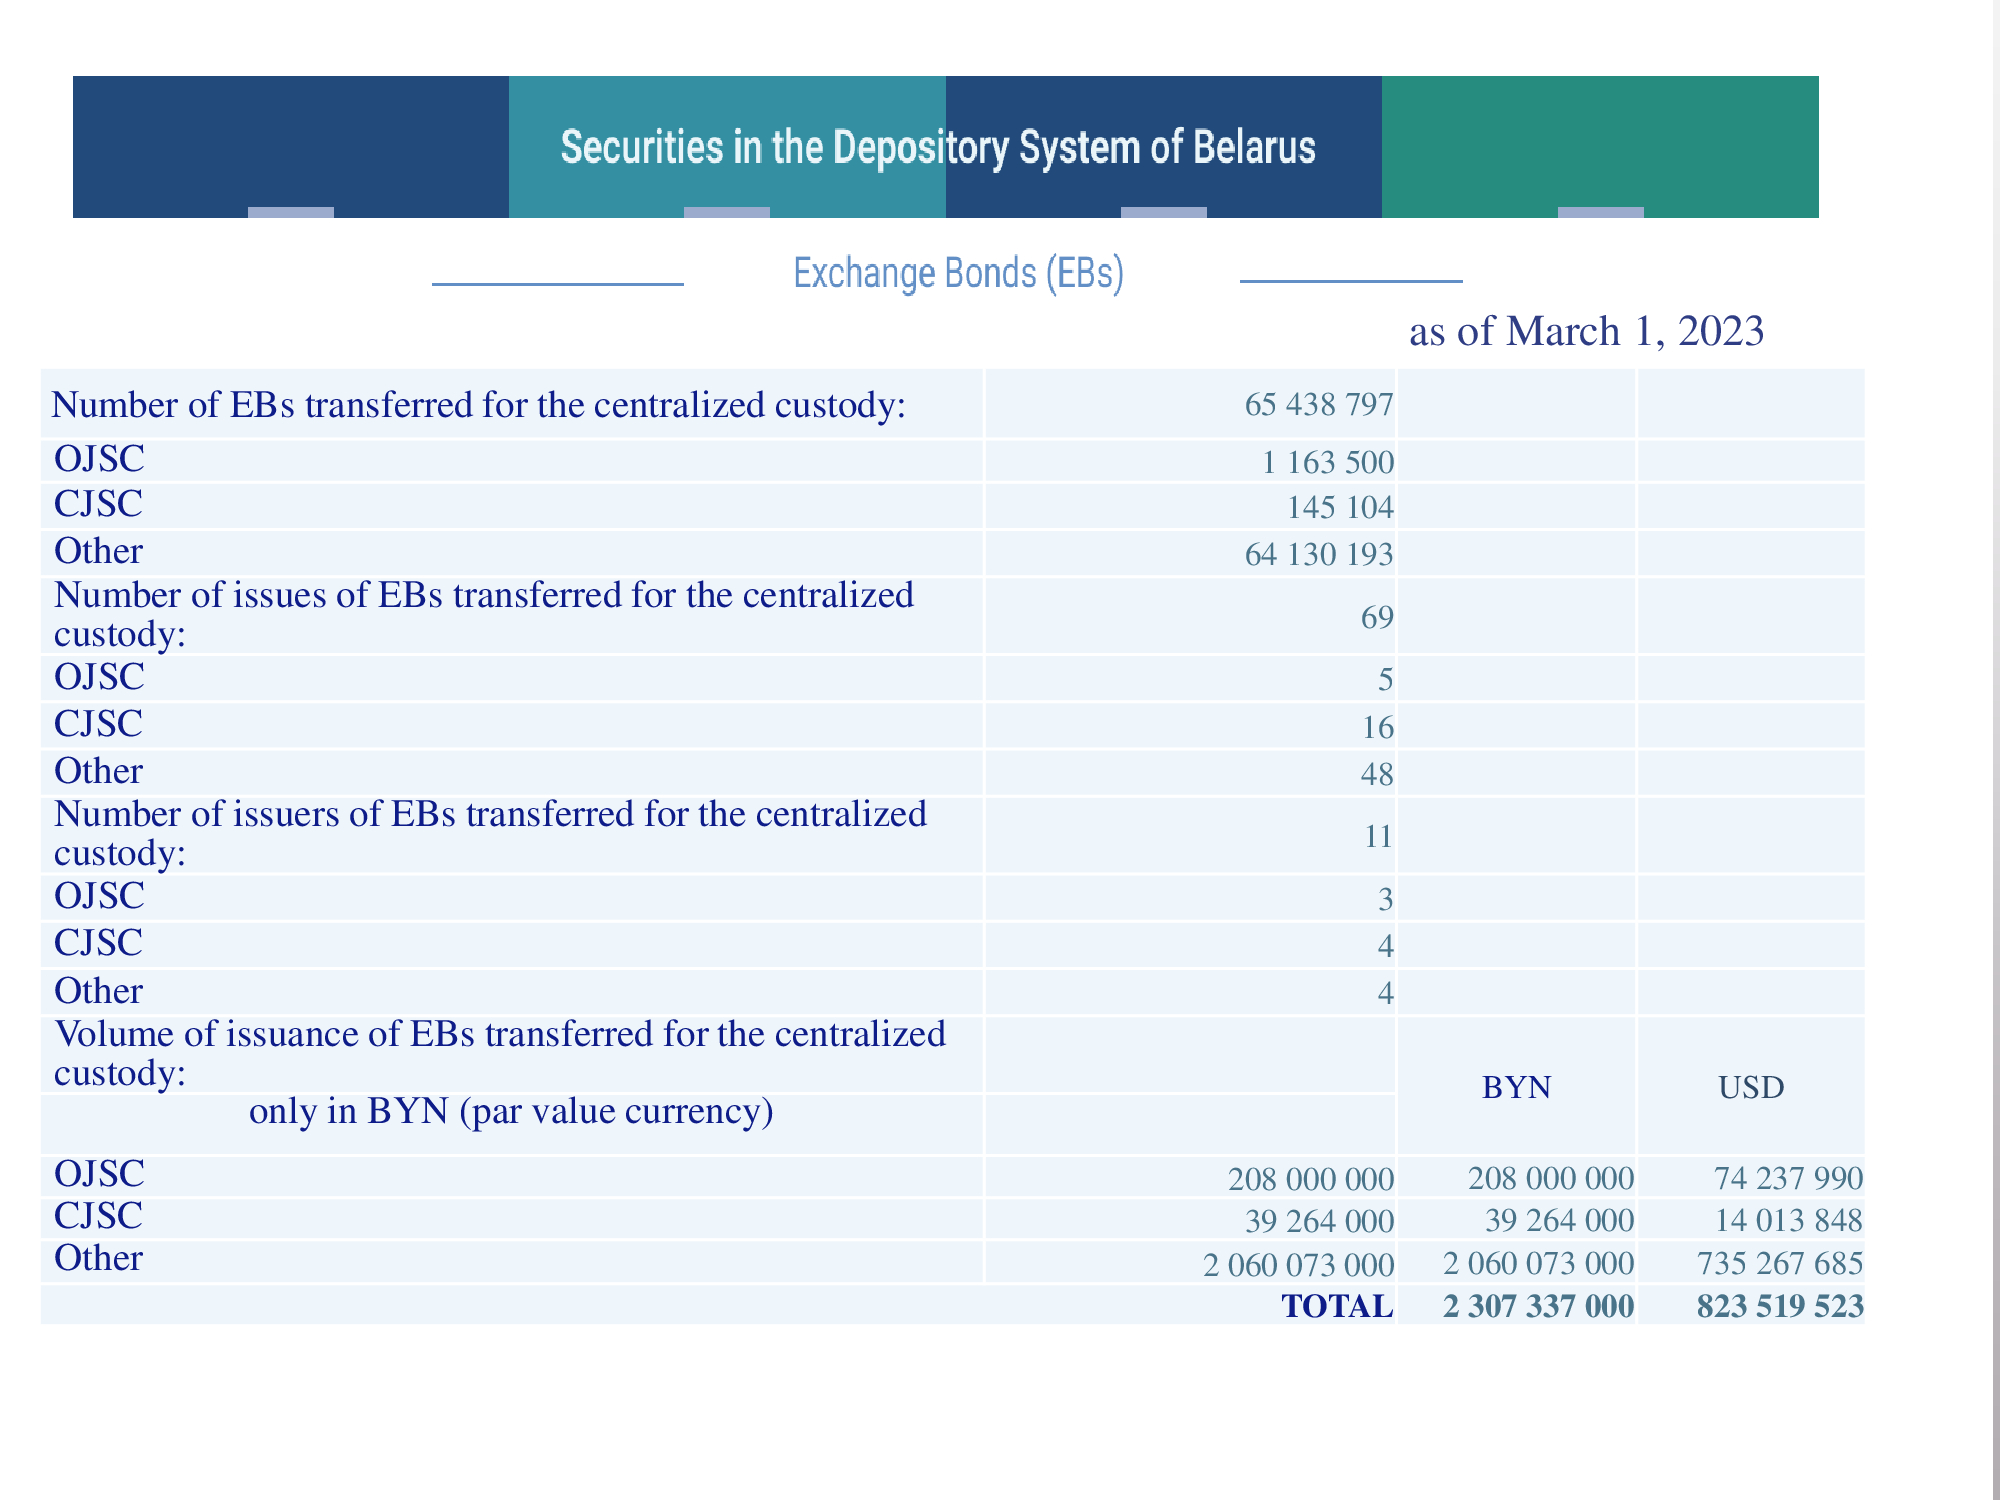
Task: Click the 'OJSC' label under number of EBs
Action: [99, 459]
